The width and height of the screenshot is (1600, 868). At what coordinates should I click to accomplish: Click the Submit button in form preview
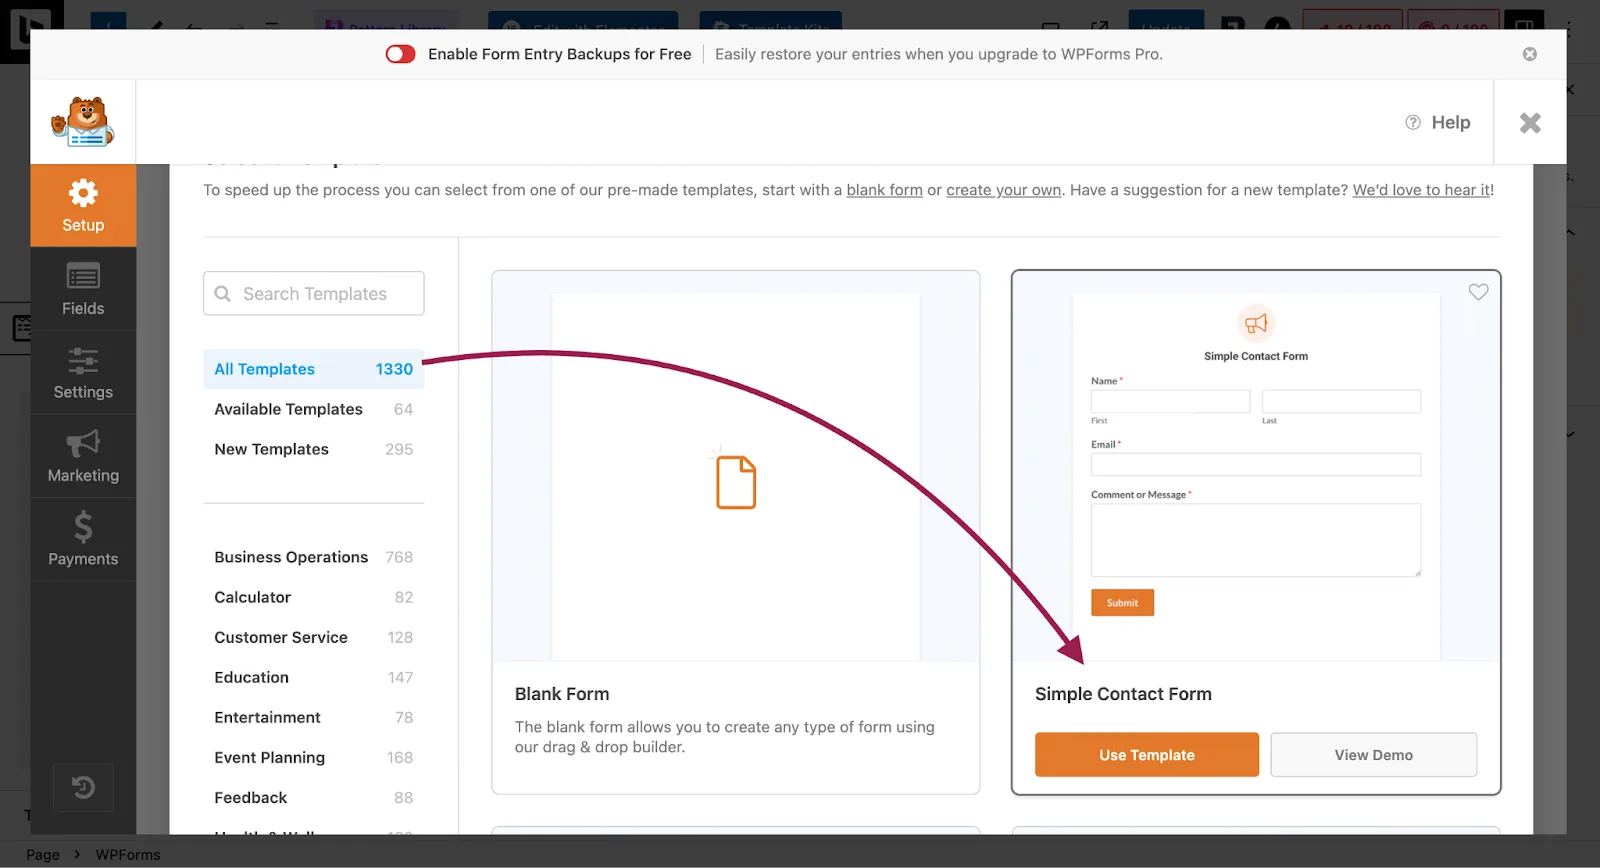[x=1122, y=603]
